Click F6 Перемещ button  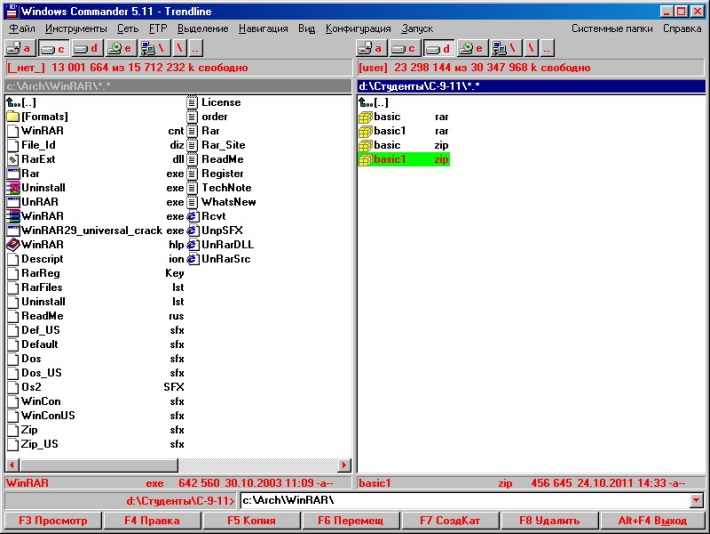pyautogui.click(x=350, y=521)
